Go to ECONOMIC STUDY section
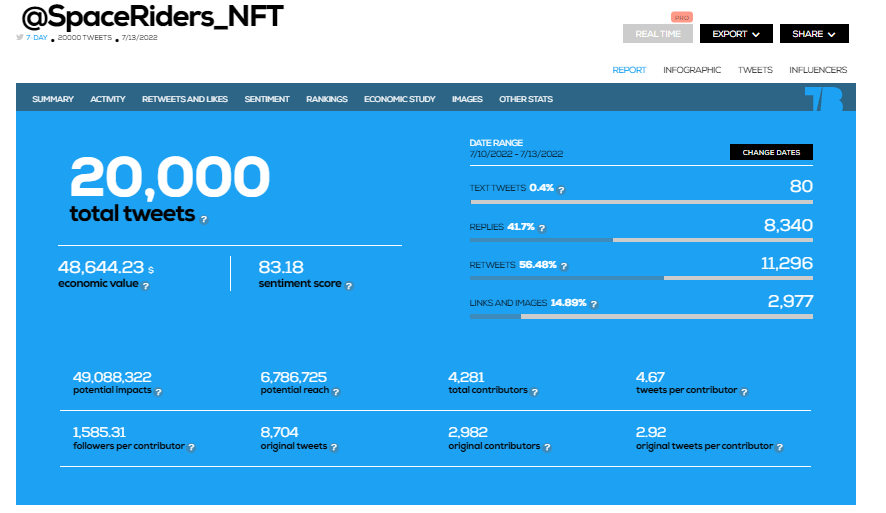Screen dimensions: 886x513 tap(399, 99)
